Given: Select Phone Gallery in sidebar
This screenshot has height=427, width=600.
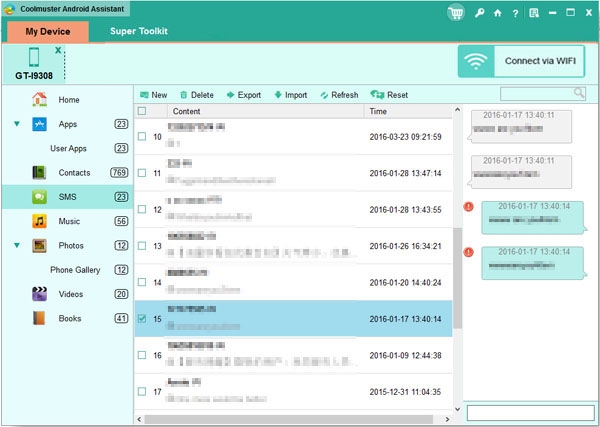Looking at the screenshot, I should [75, 270].
